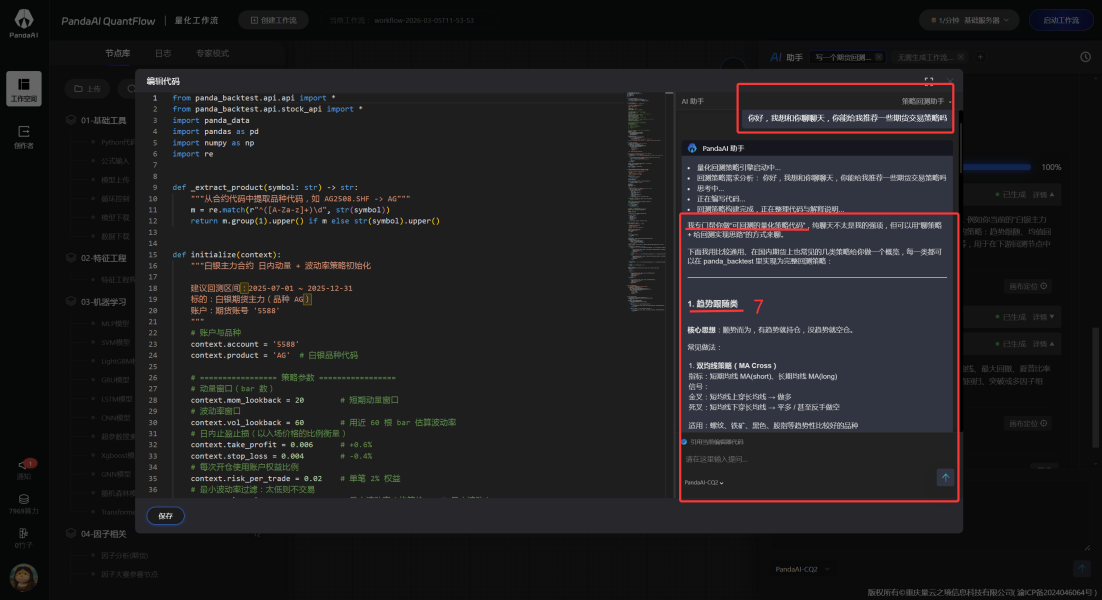Select the MLP模型 tree node

click(x=115, y=323)
